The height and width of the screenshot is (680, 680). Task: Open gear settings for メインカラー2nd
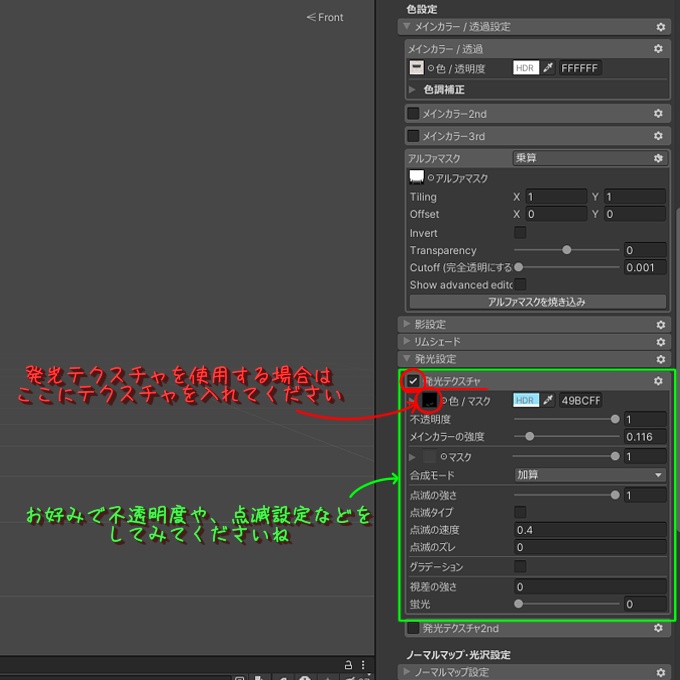(658, 114)
